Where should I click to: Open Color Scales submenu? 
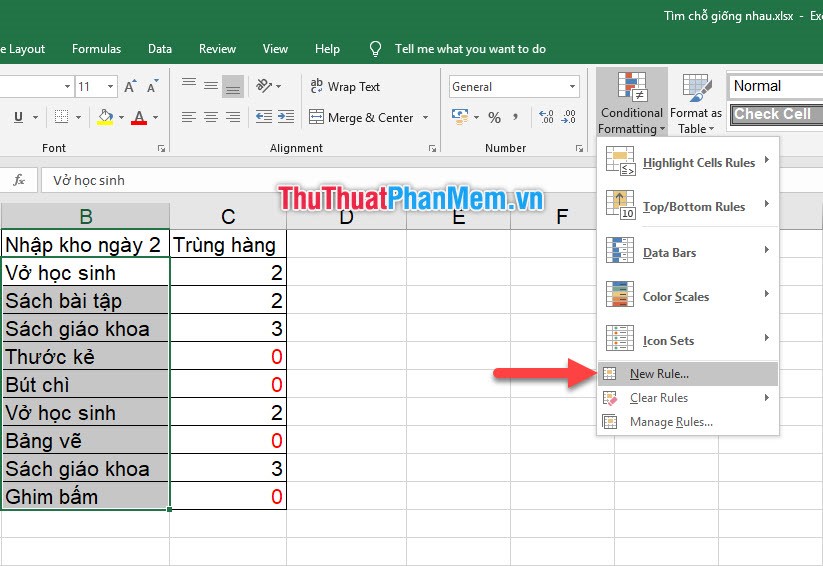pos(688,296)
